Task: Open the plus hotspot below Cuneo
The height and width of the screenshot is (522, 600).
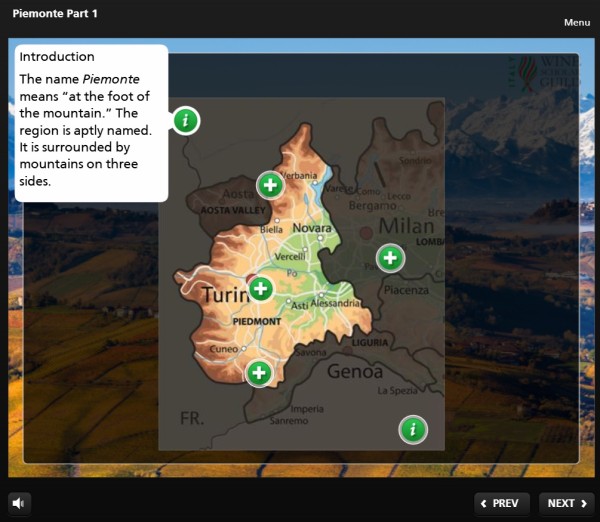Action: (259, 373)
